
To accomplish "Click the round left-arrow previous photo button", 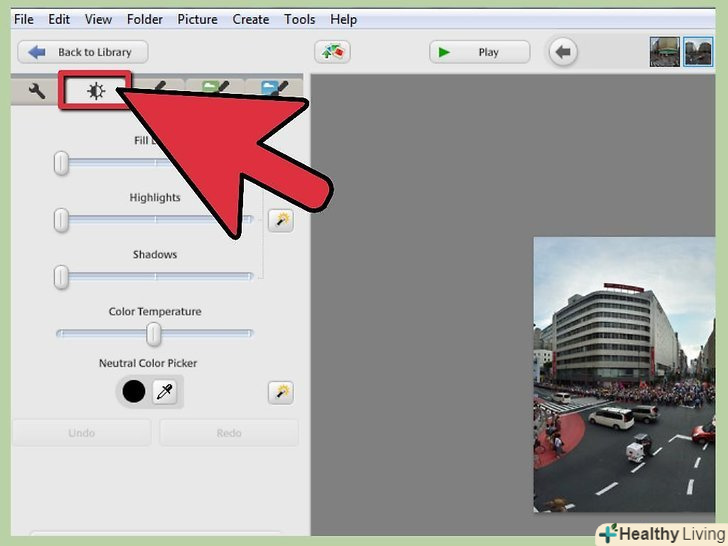I will [563, 52].
